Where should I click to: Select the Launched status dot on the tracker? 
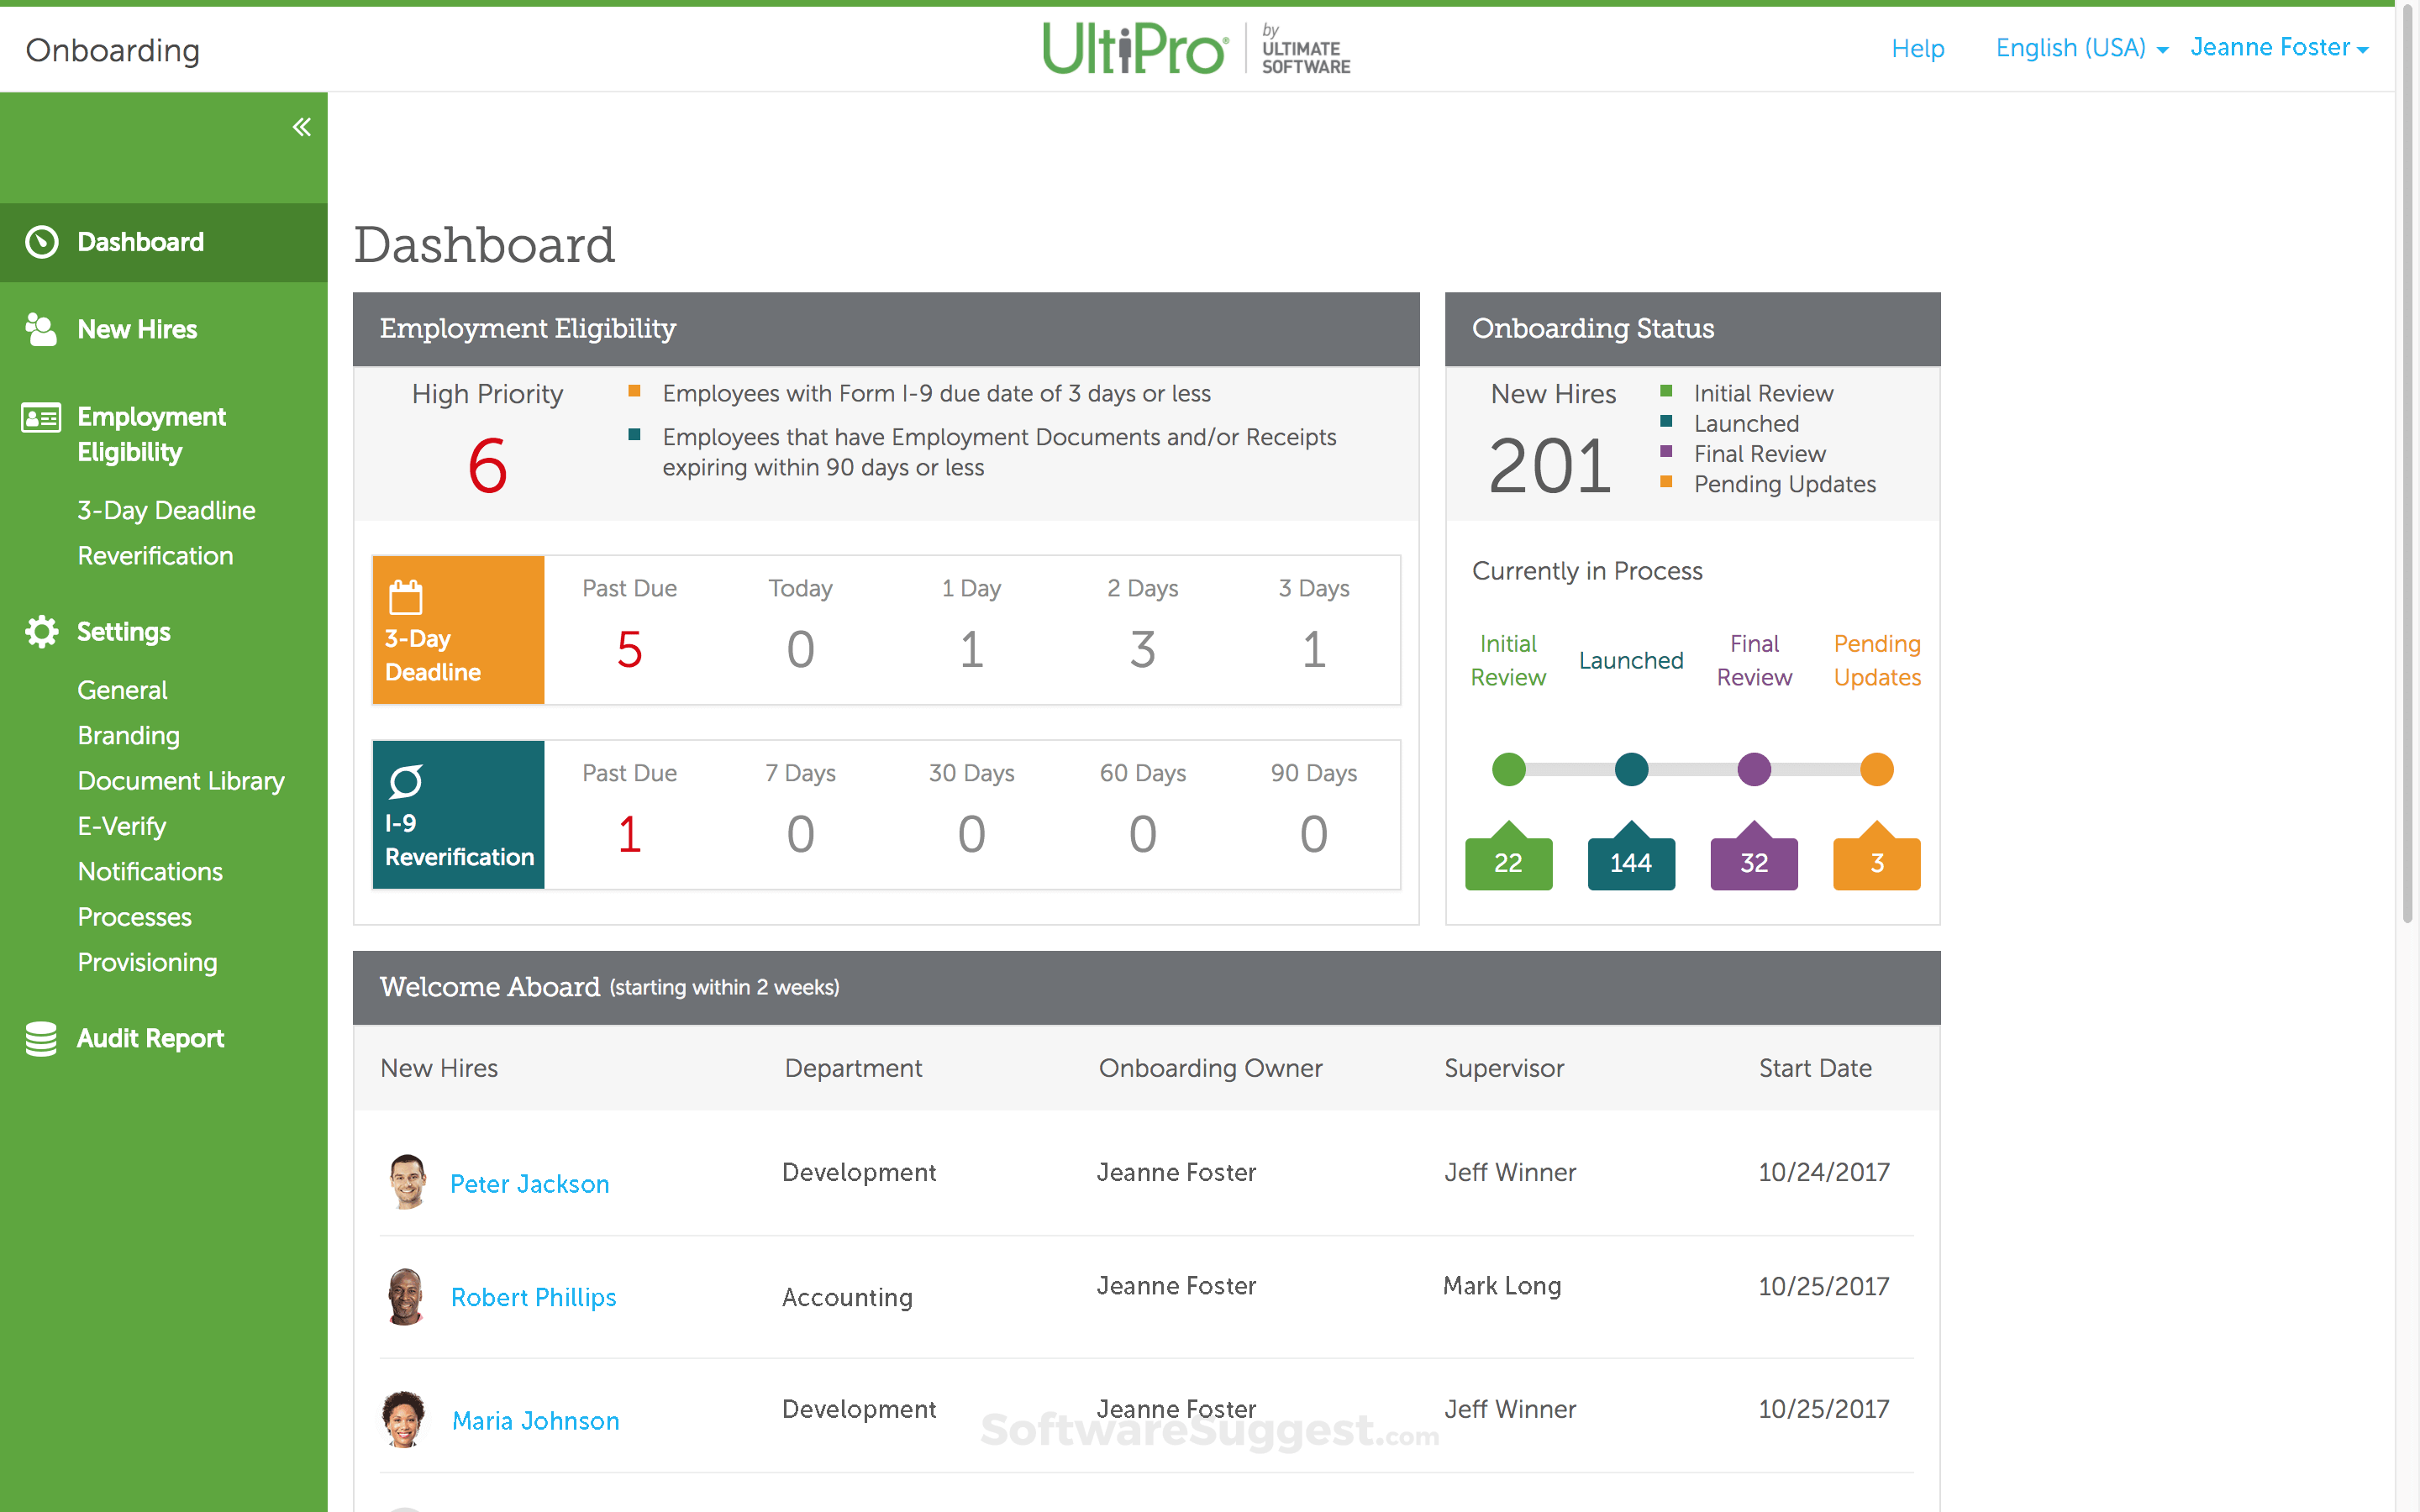point(1630,769)
